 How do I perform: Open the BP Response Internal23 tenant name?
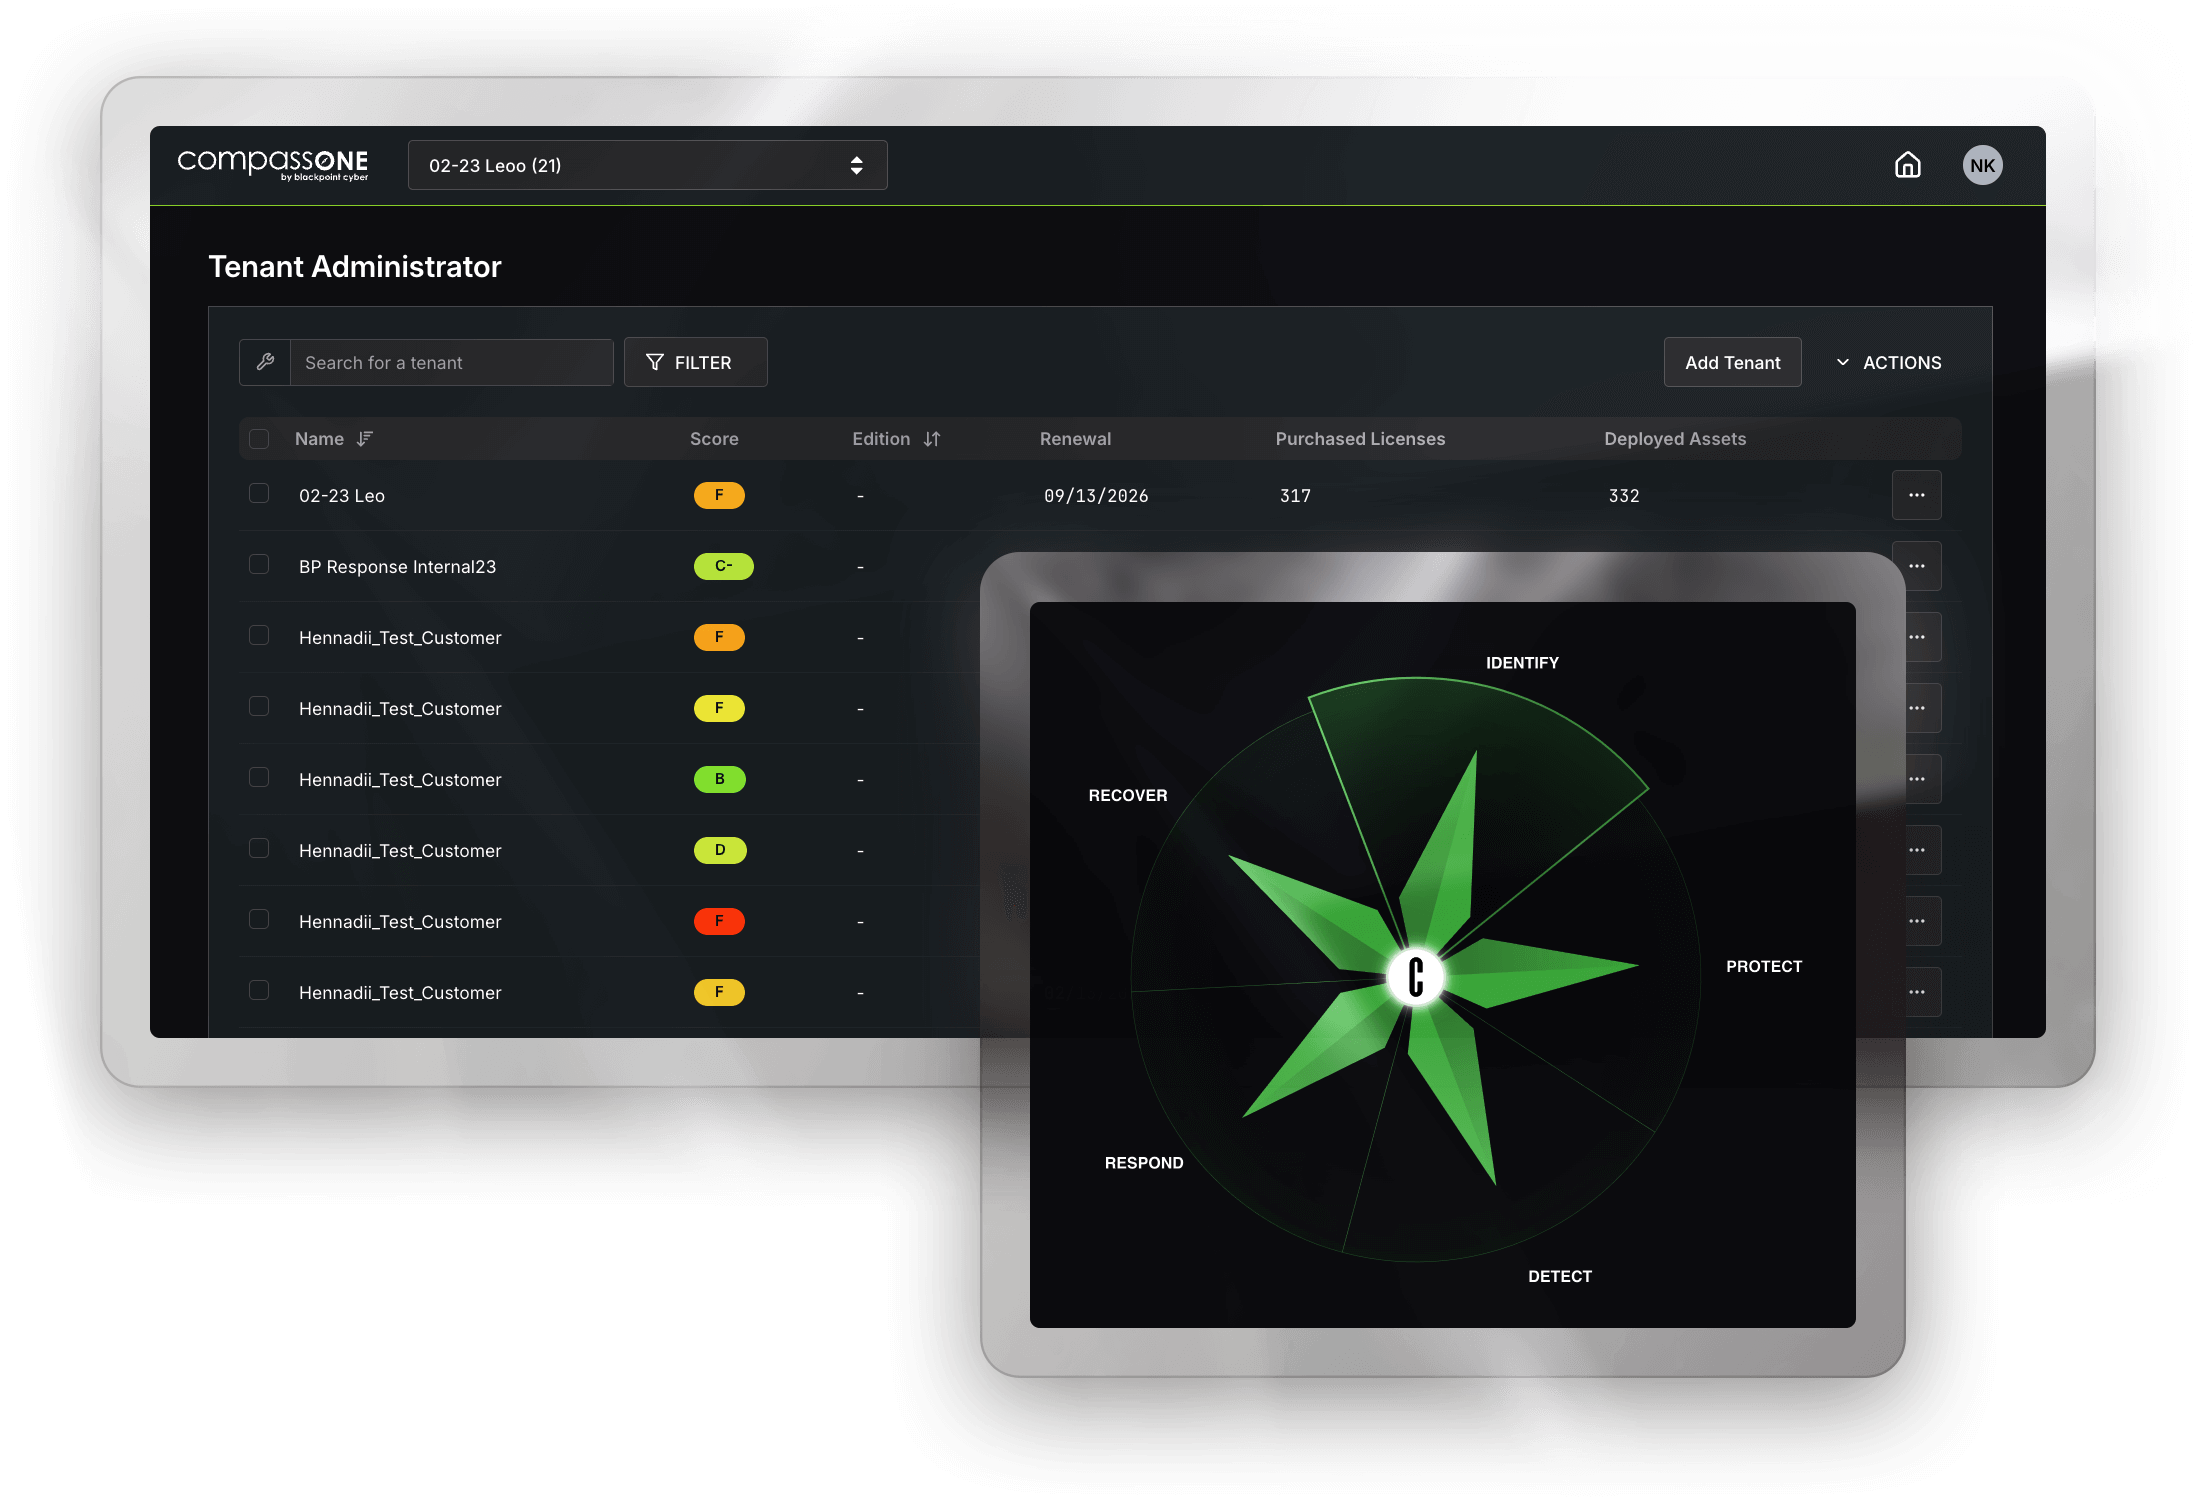397,567
